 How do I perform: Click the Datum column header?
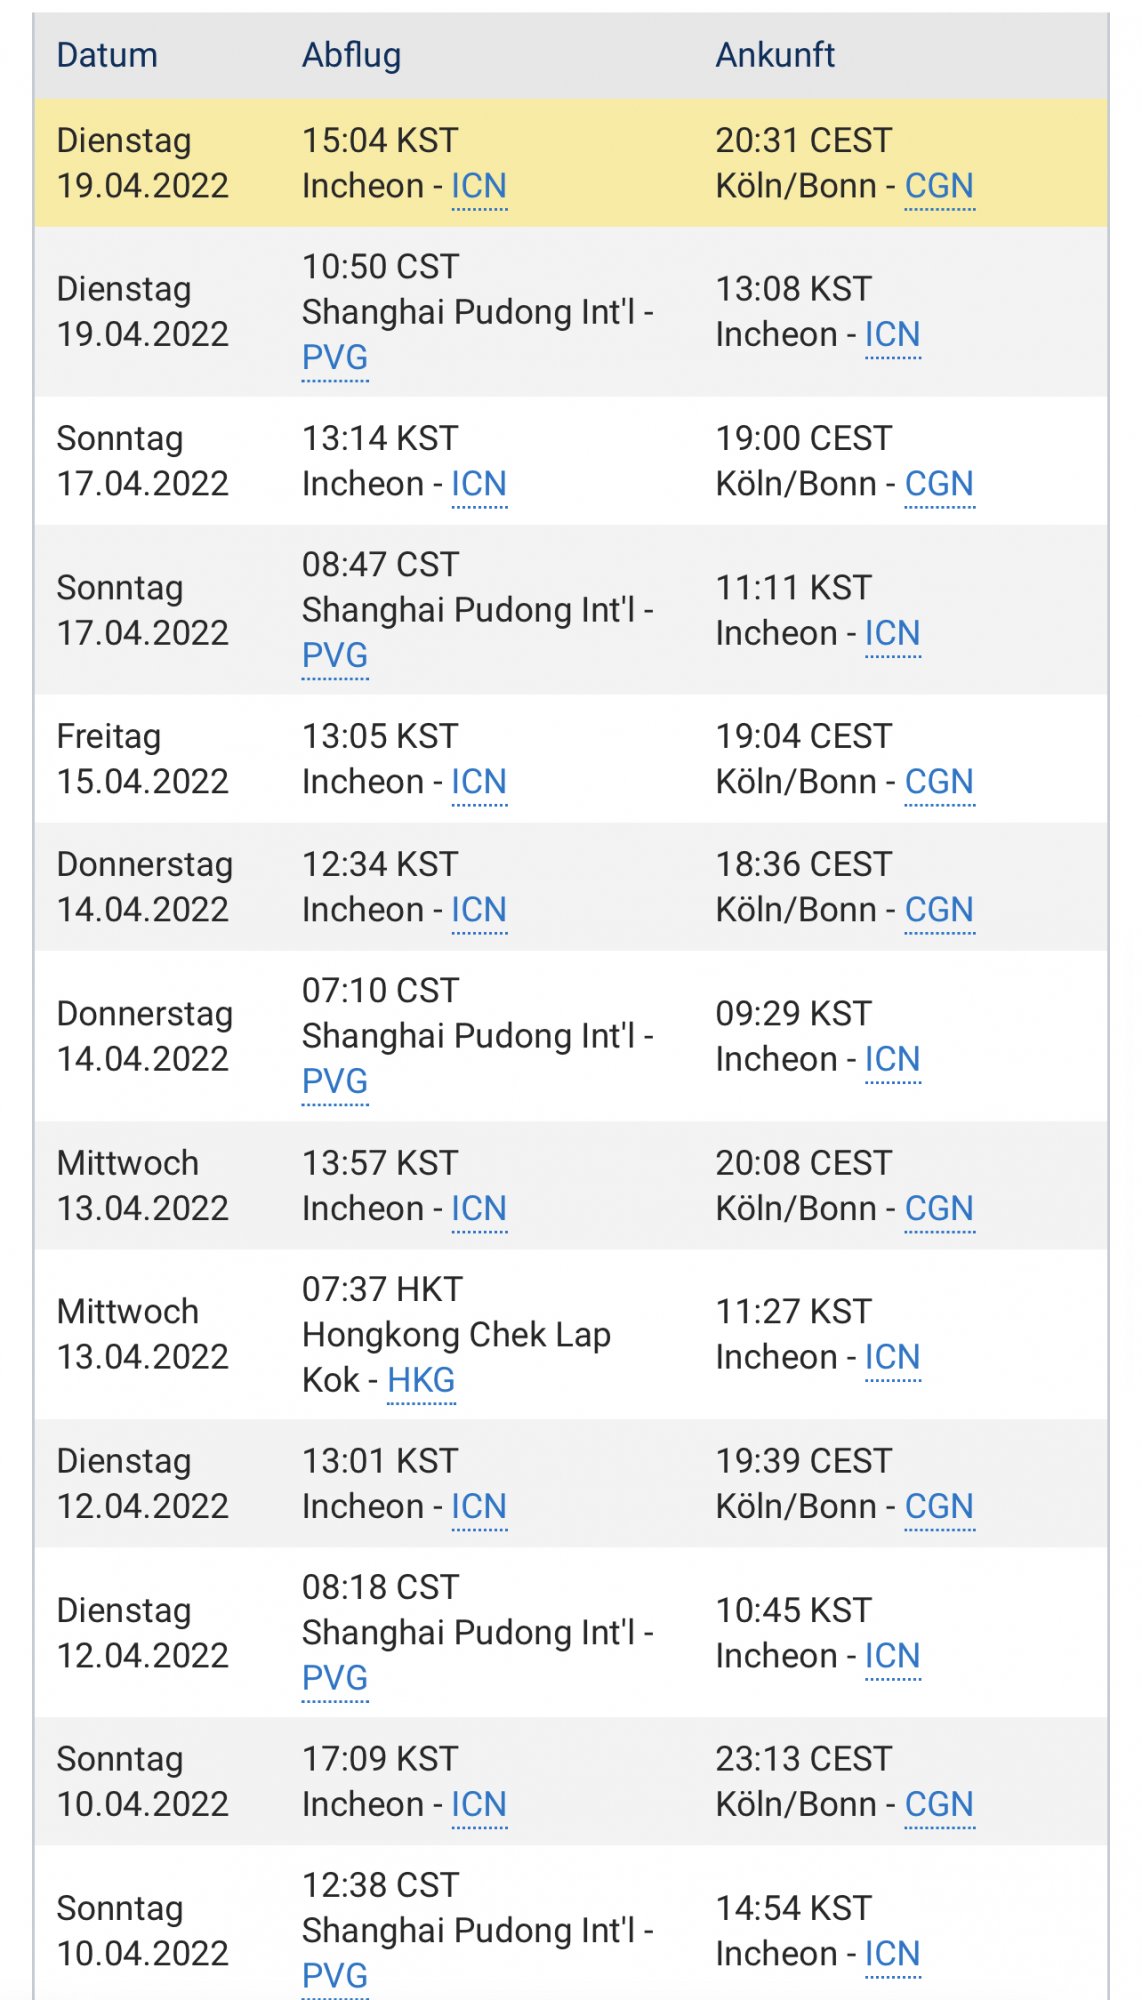[107, 55]
